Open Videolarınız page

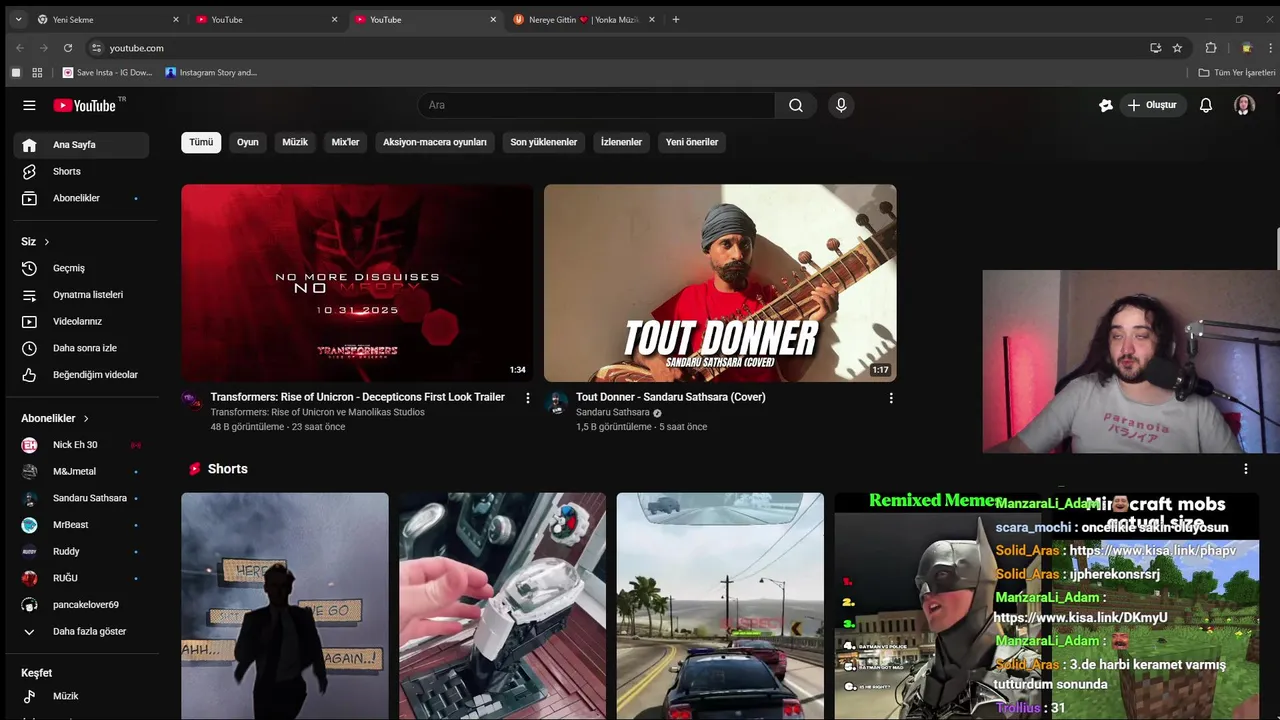pos(82,321)
